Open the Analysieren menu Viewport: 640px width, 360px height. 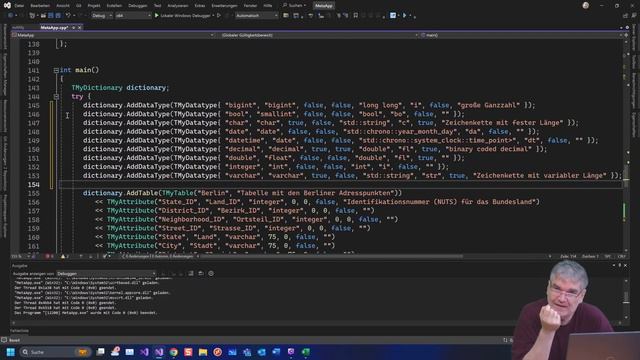(178, 6)
